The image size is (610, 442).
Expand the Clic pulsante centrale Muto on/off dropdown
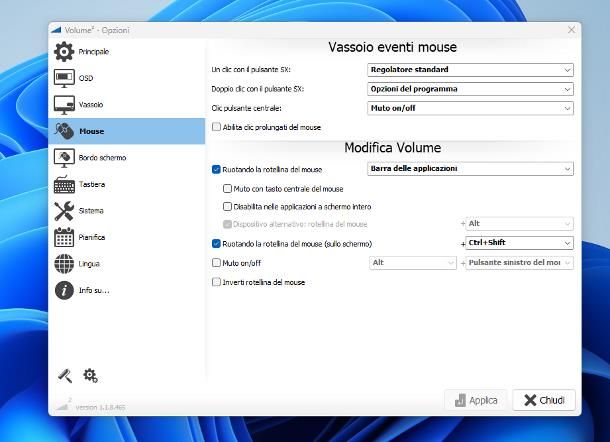[x=470, y=108]
